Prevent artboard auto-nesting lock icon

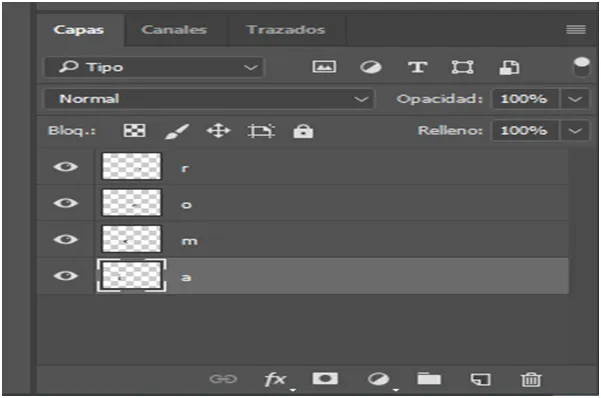coord(261,131)
